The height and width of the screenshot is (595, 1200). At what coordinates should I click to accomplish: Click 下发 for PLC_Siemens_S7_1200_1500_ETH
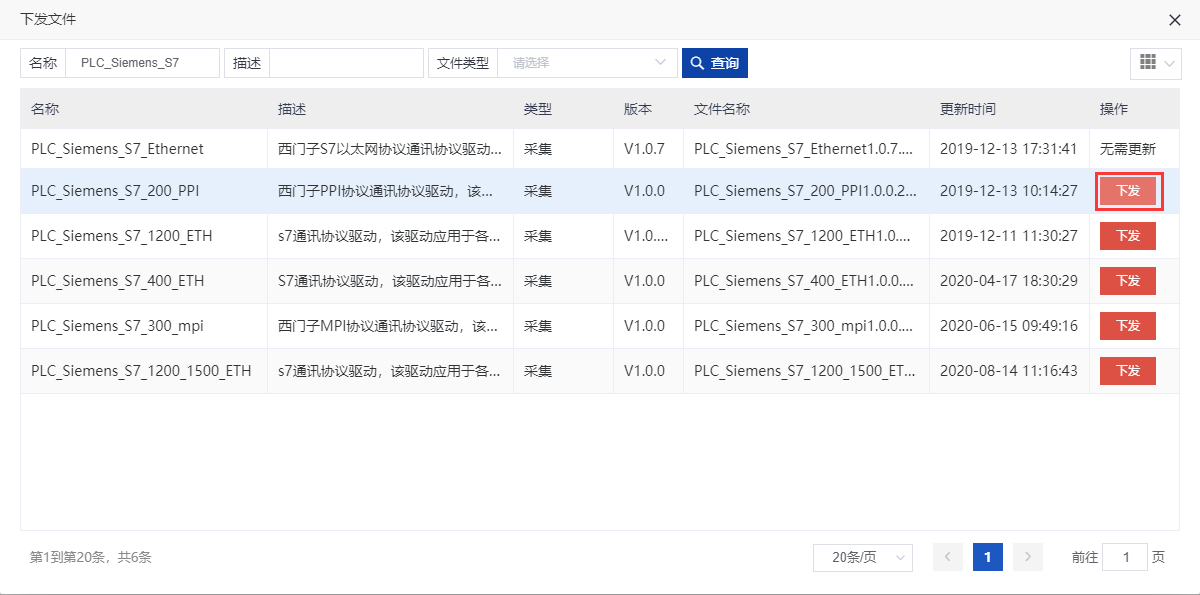tap(1128, 371)
